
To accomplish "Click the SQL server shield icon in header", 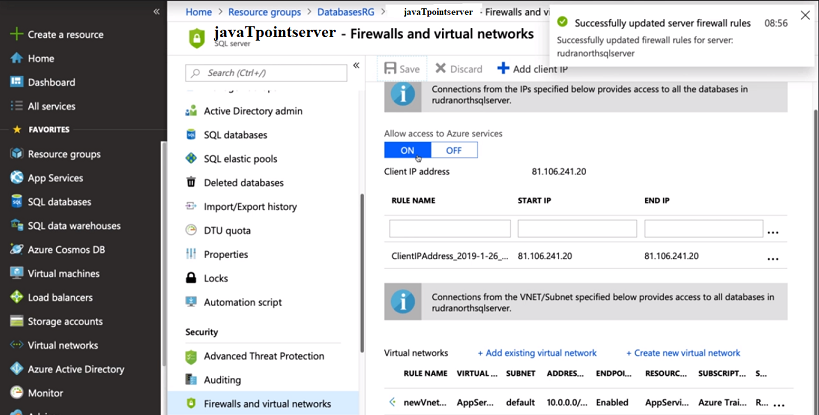I will (197, 39).
